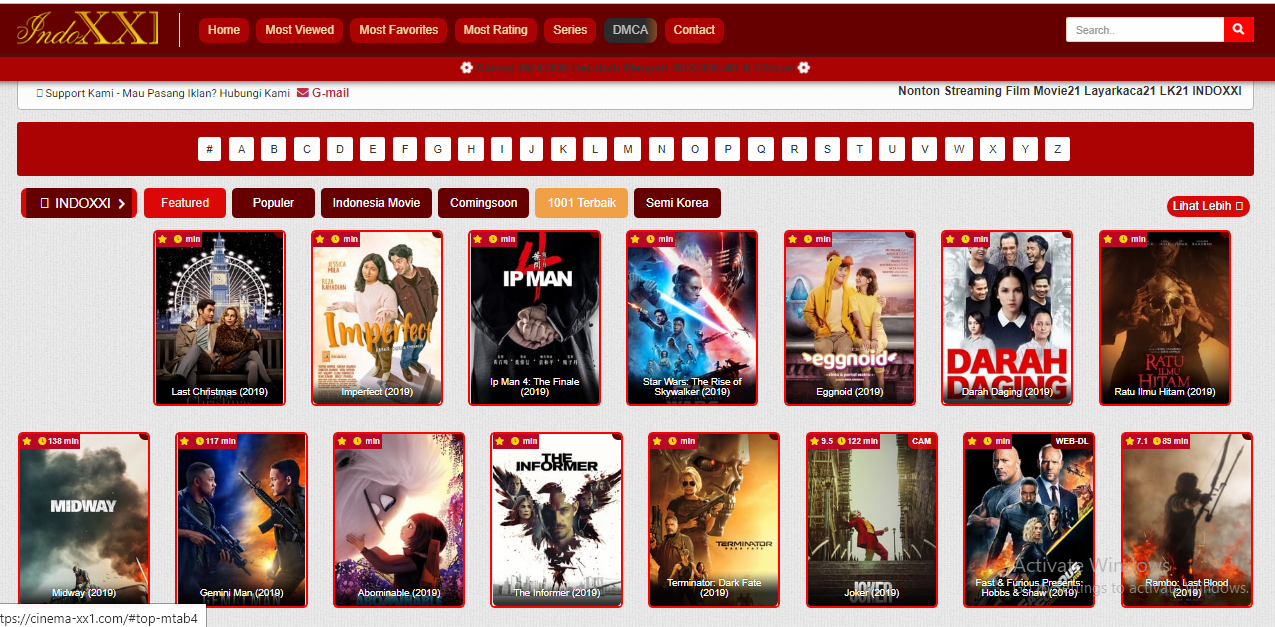Filter movies by letter R

pyautogui.click(x=794, y=150)
